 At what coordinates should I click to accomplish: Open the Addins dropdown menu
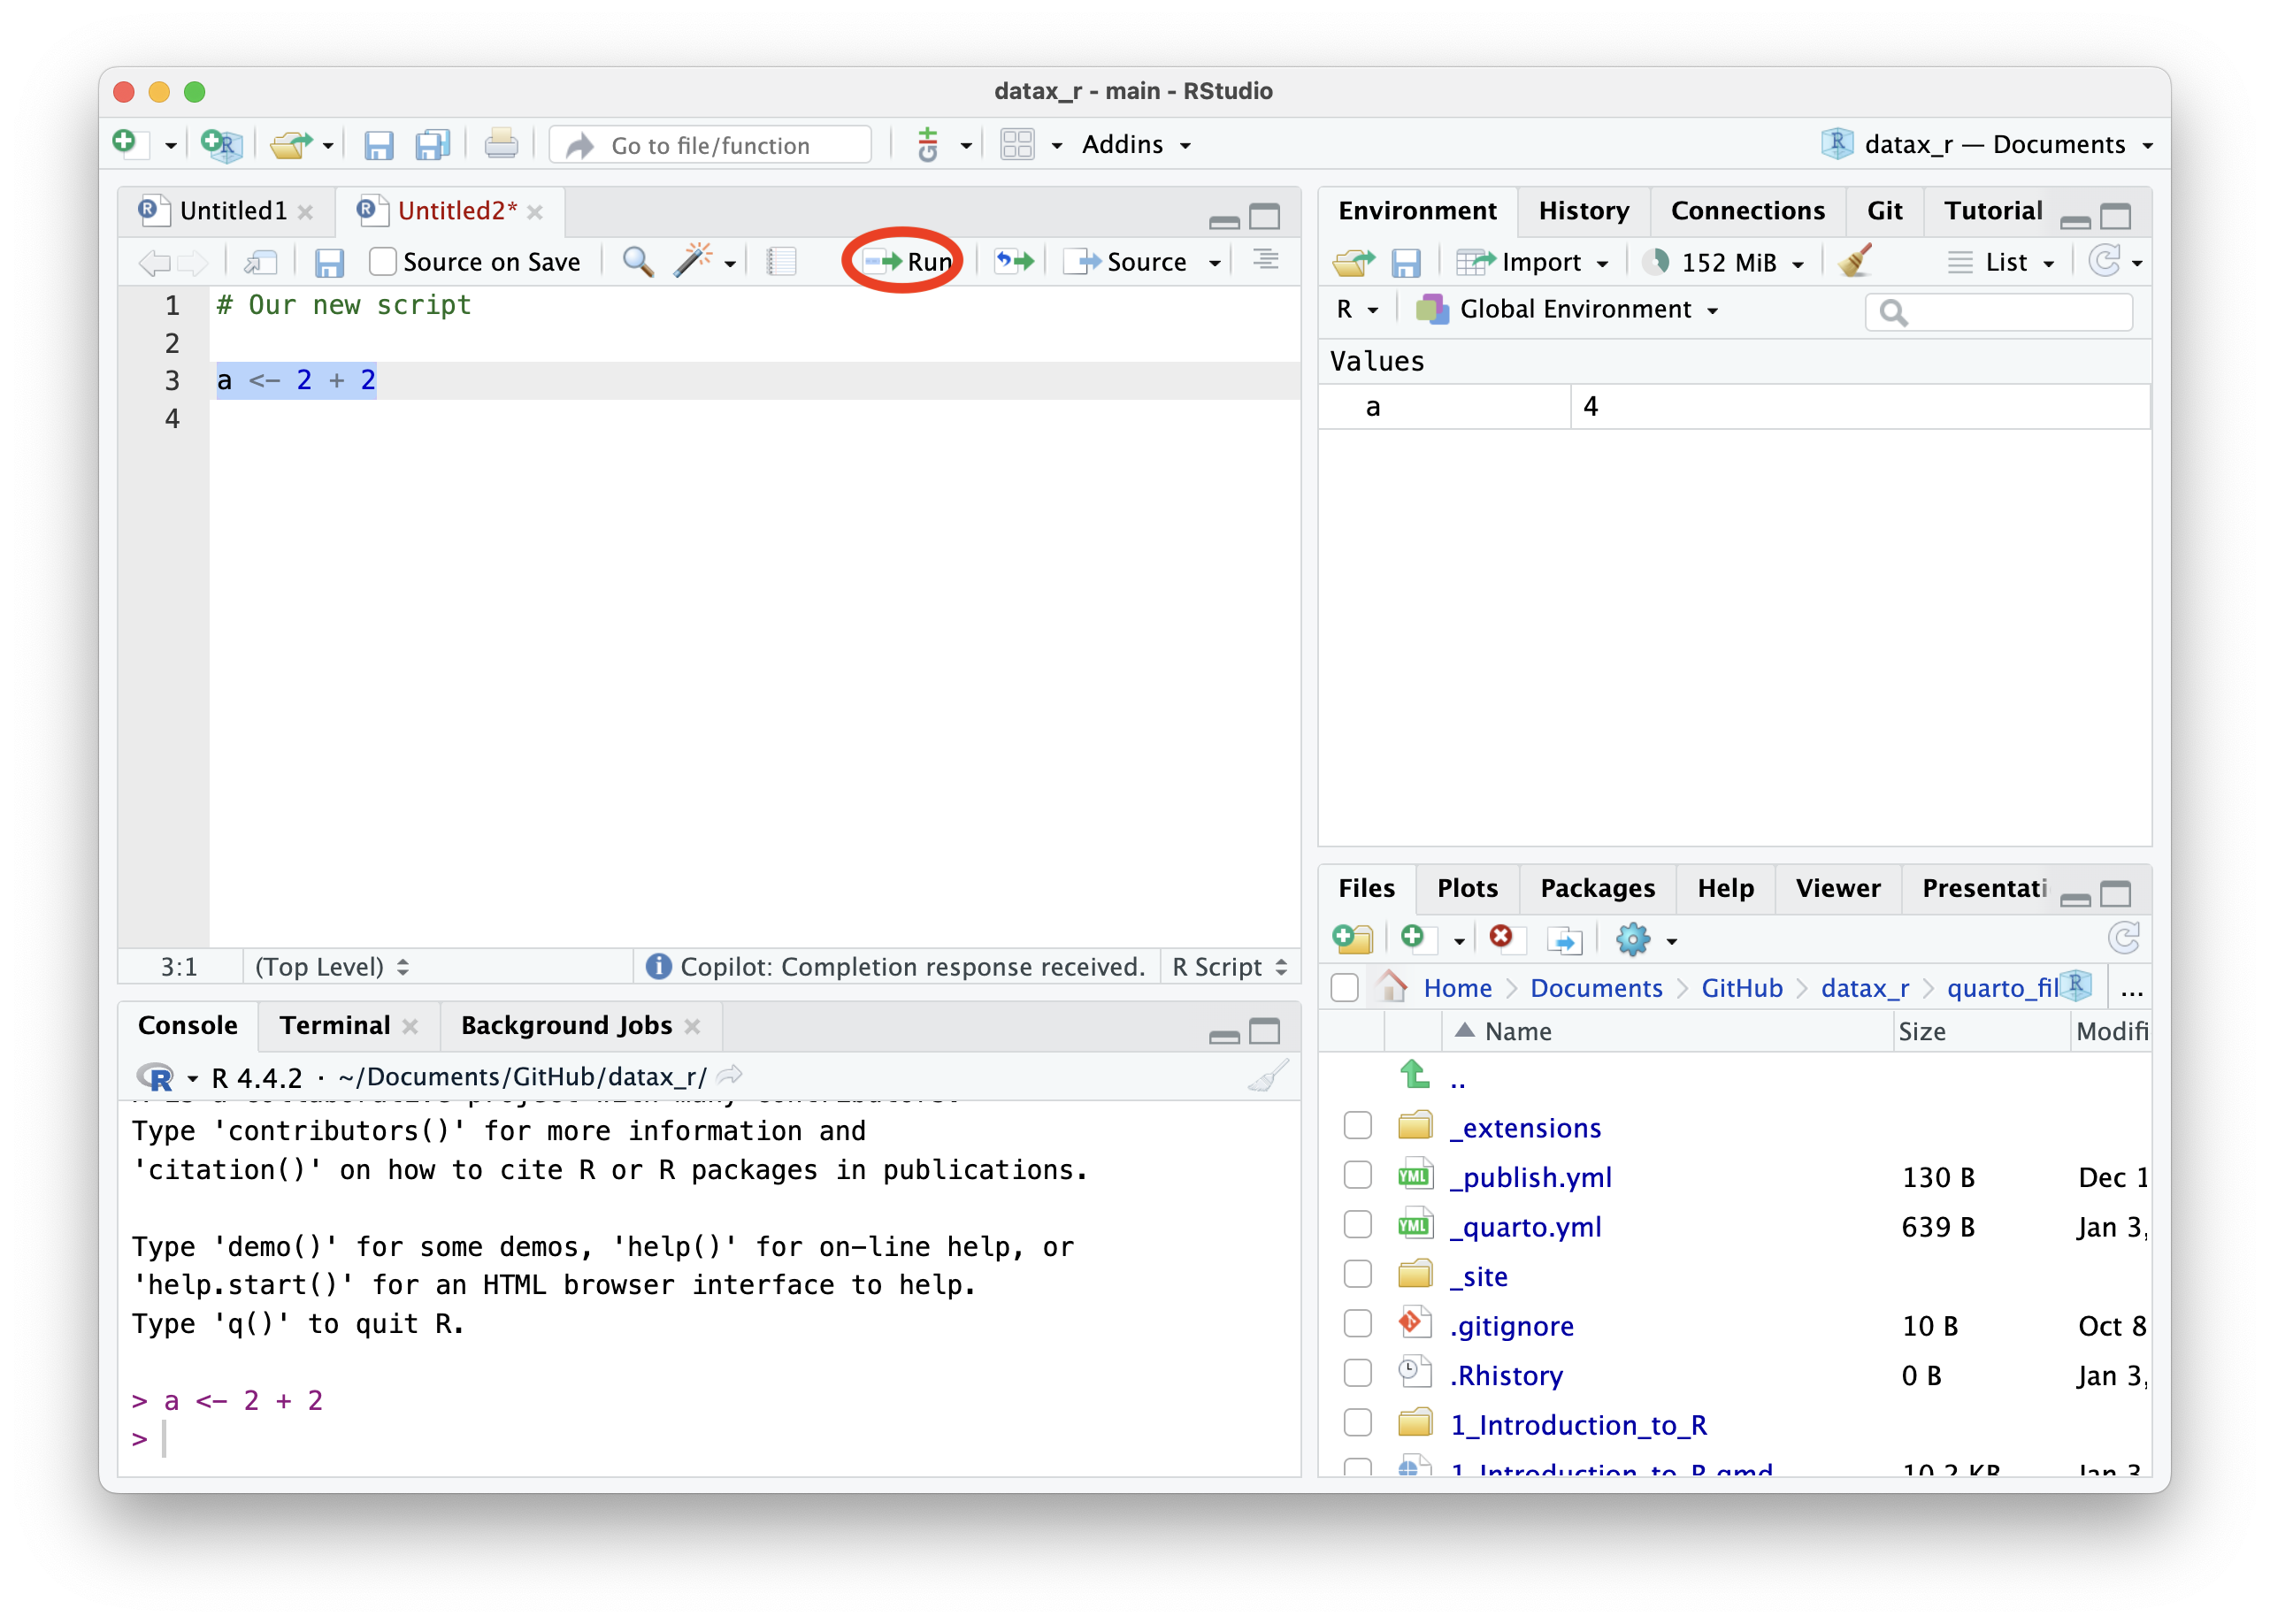click(1136, 145)
